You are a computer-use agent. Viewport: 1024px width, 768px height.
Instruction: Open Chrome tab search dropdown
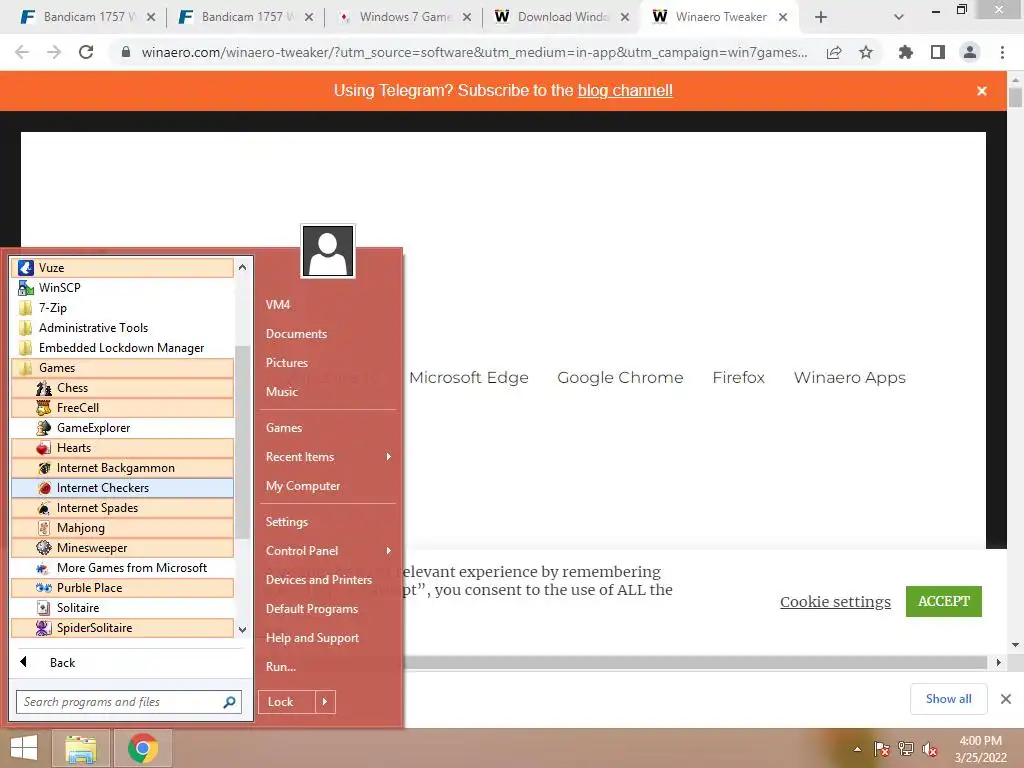coord(899,18)
